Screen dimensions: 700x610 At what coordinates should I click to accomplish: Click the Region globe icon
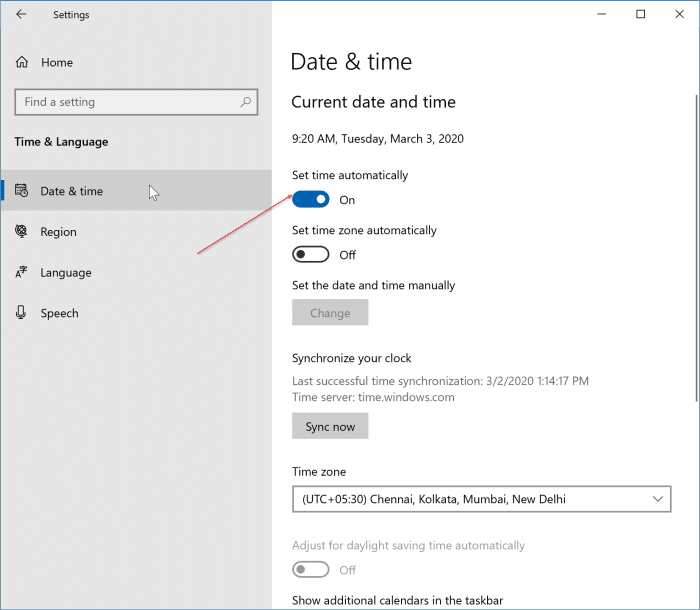click(21, 231)
